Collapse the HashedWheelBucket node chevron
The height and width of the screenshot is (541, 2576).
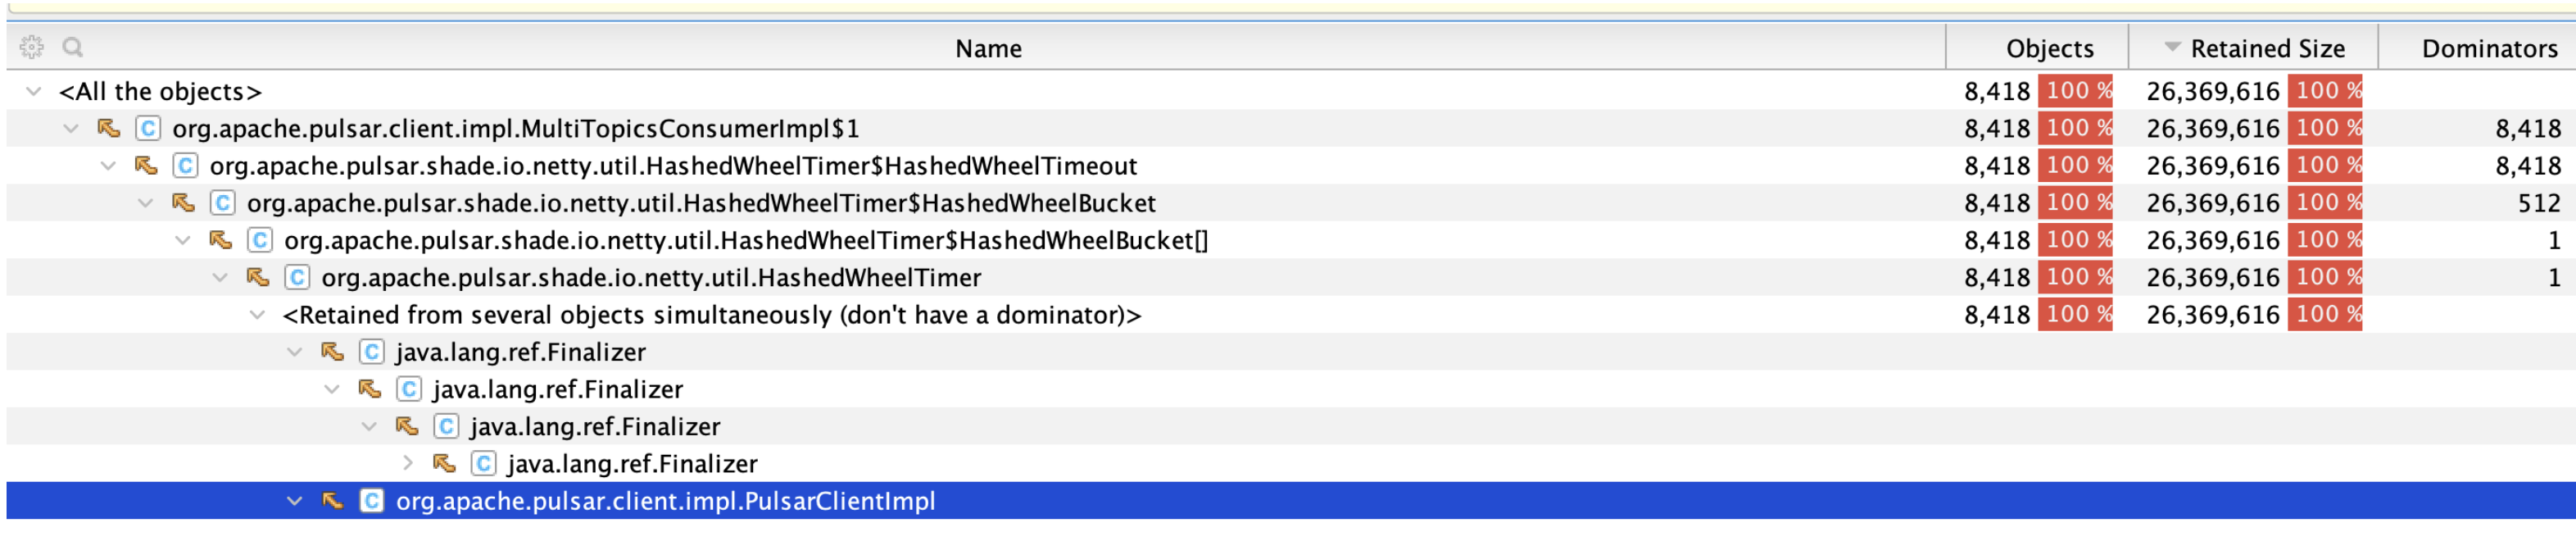tap(145, 203)
